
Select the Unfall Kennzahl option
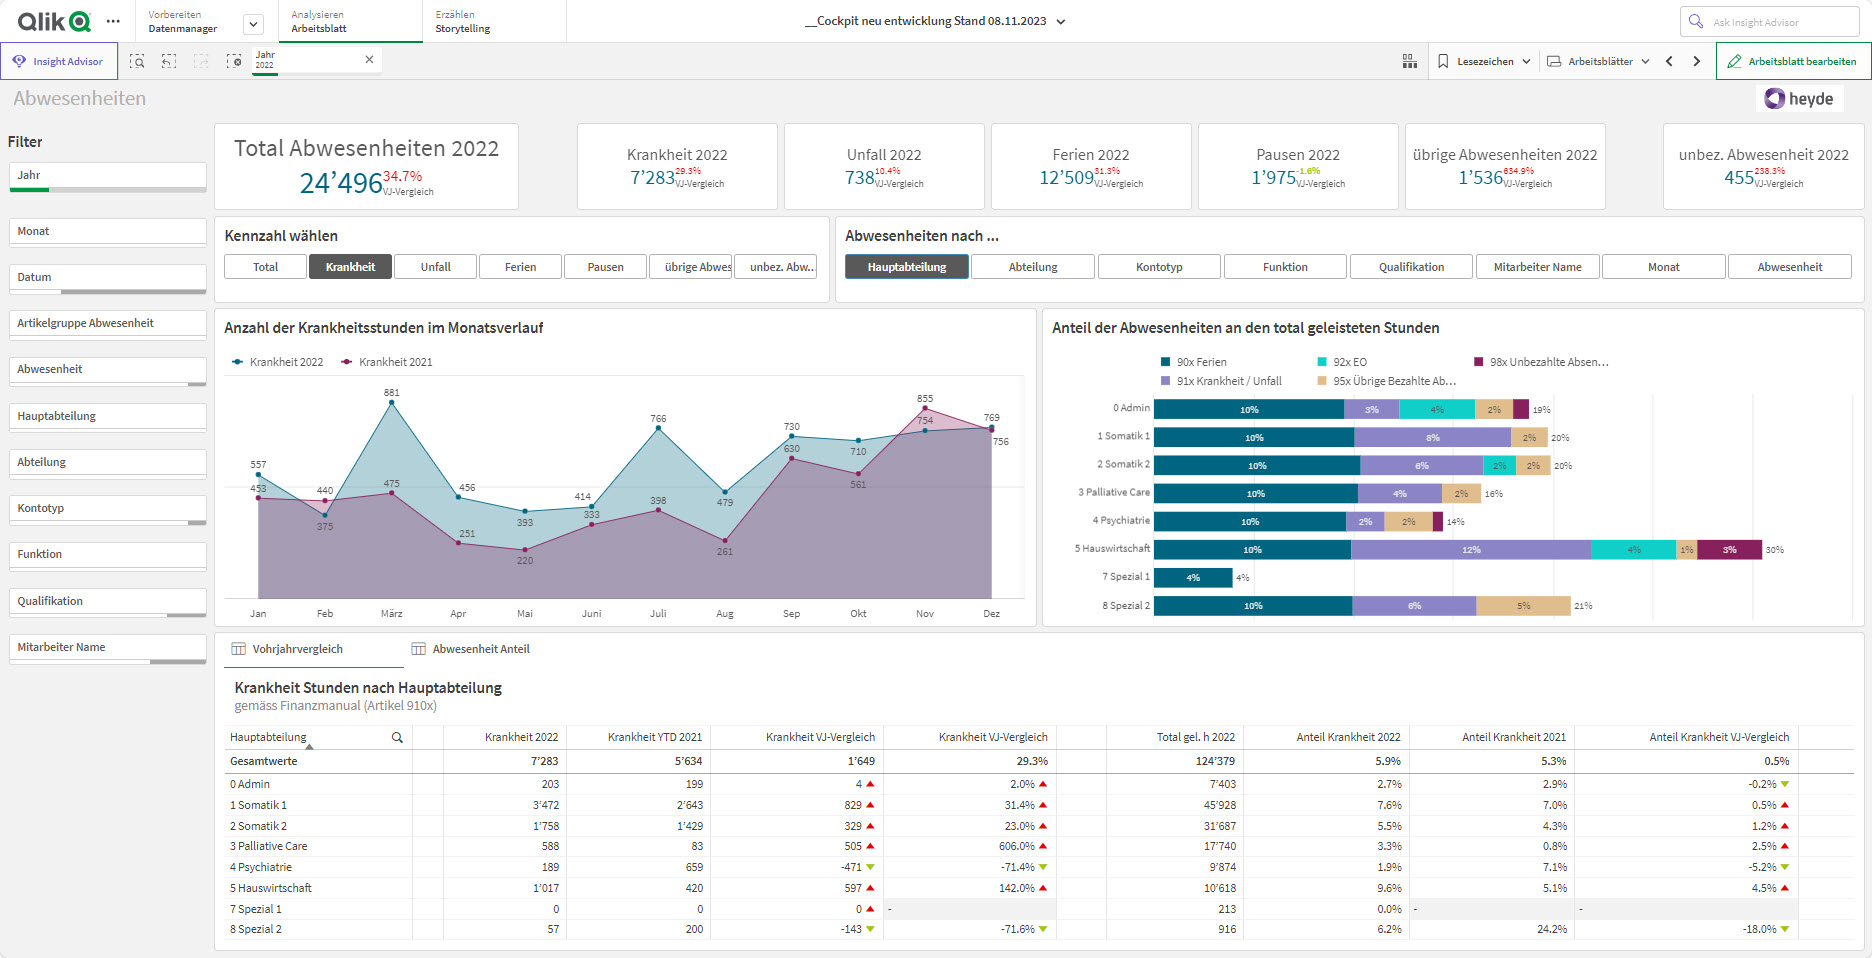coord(435,267)
